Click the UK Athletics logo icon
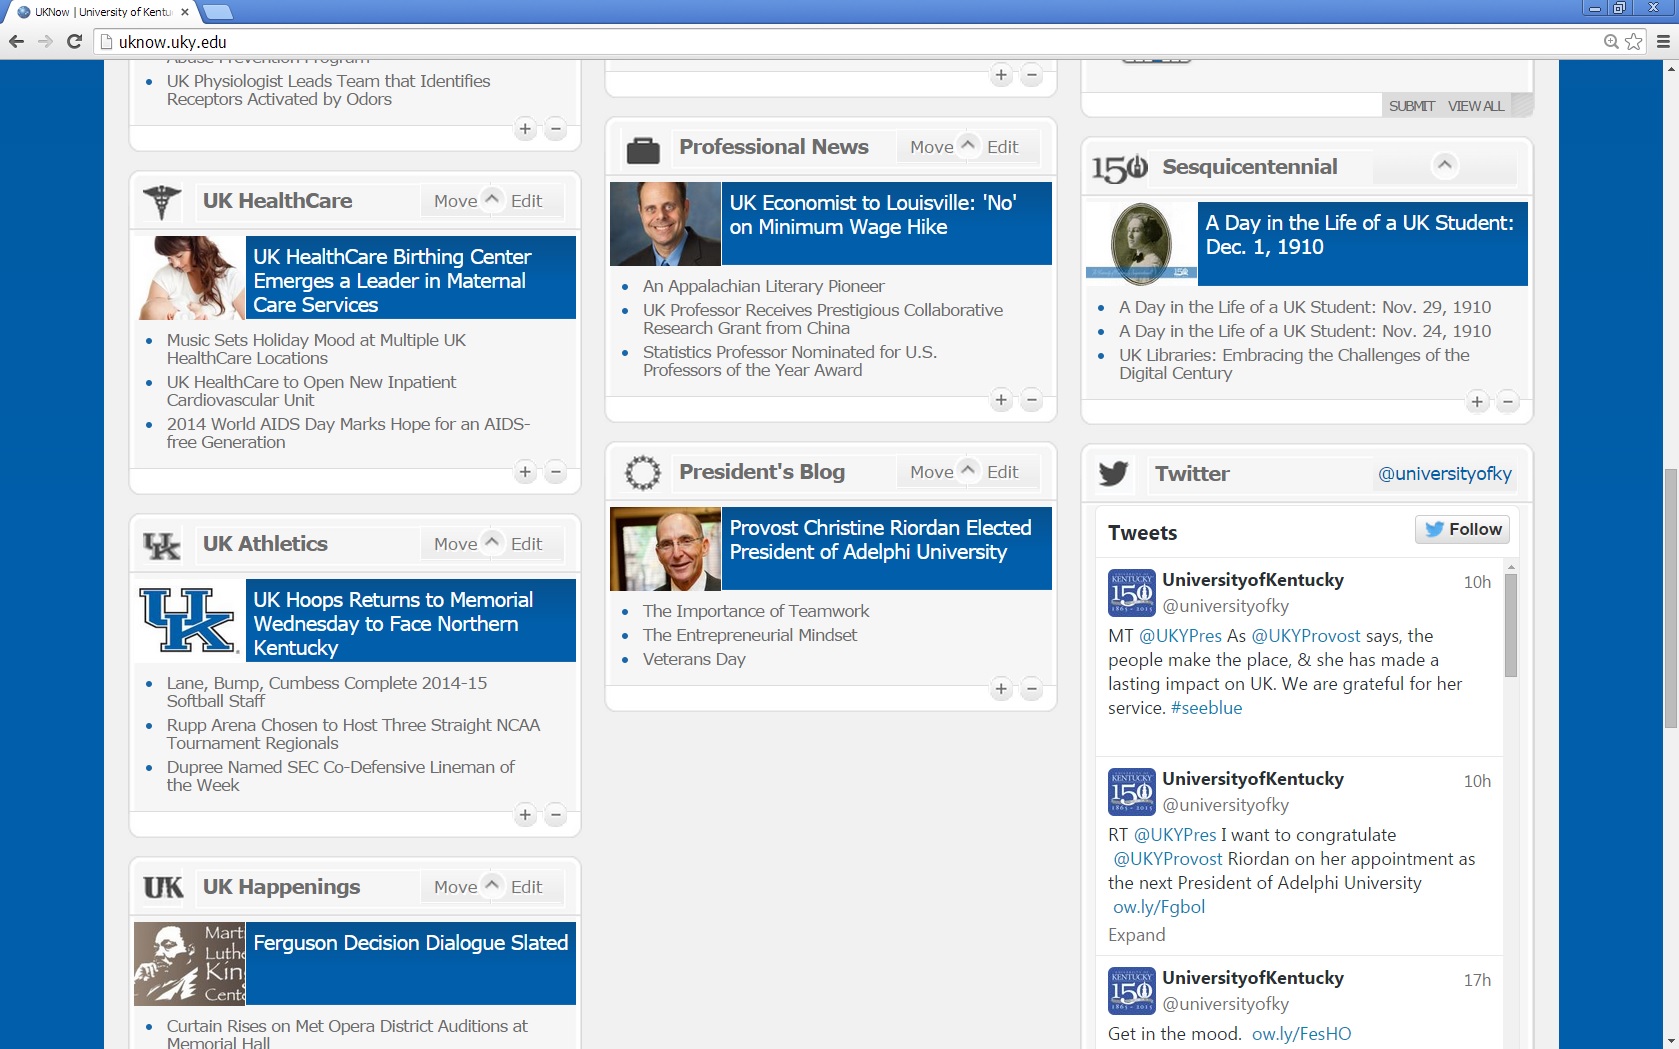 [161, 545]
